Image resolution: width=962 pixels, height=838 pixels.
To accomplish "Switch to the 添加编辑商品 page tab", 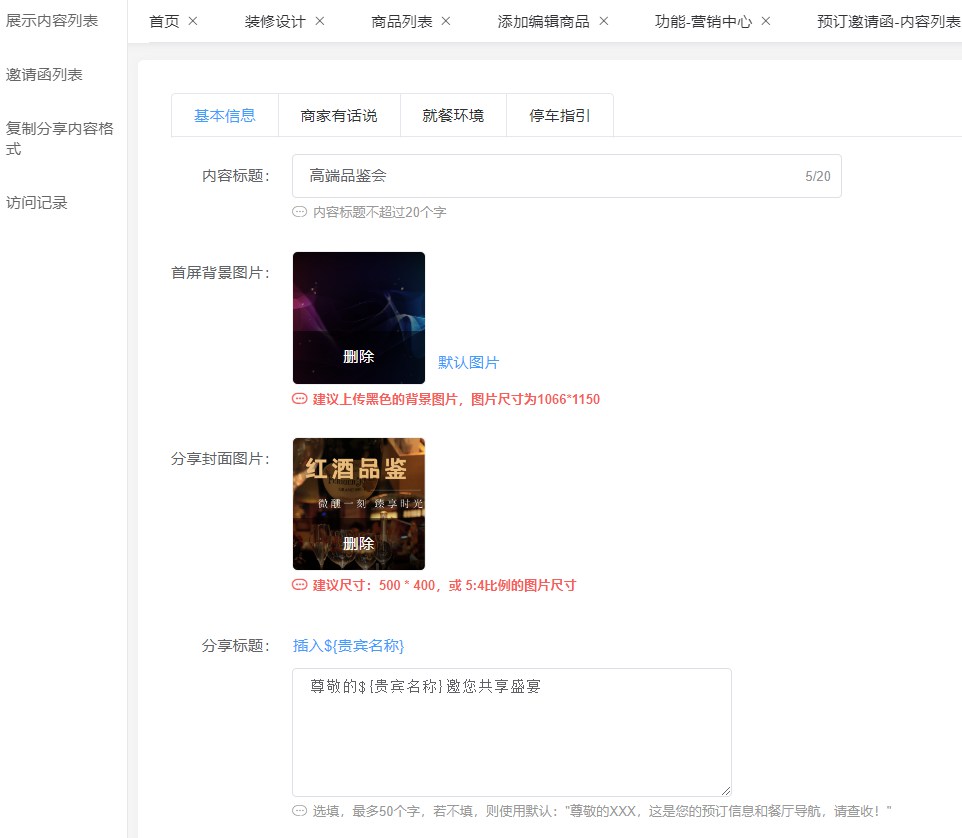I will 544,21.
